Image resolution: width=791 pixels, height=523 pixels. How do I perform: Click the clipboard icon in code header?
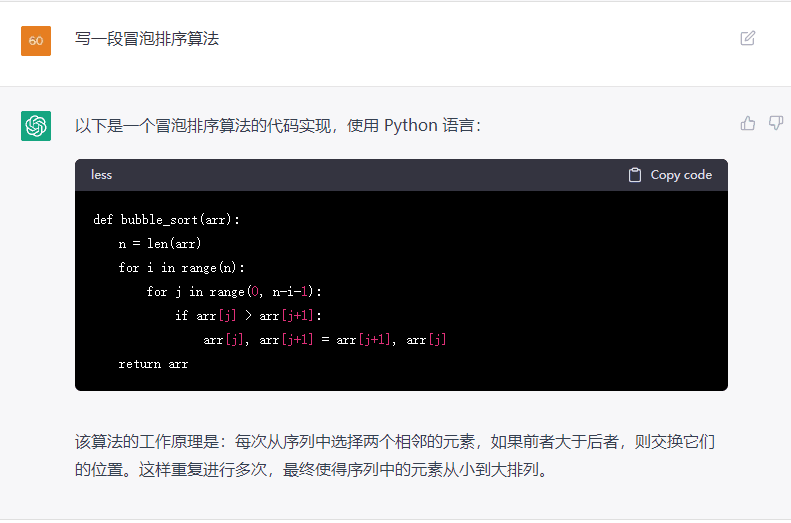[x=634, y=175]
